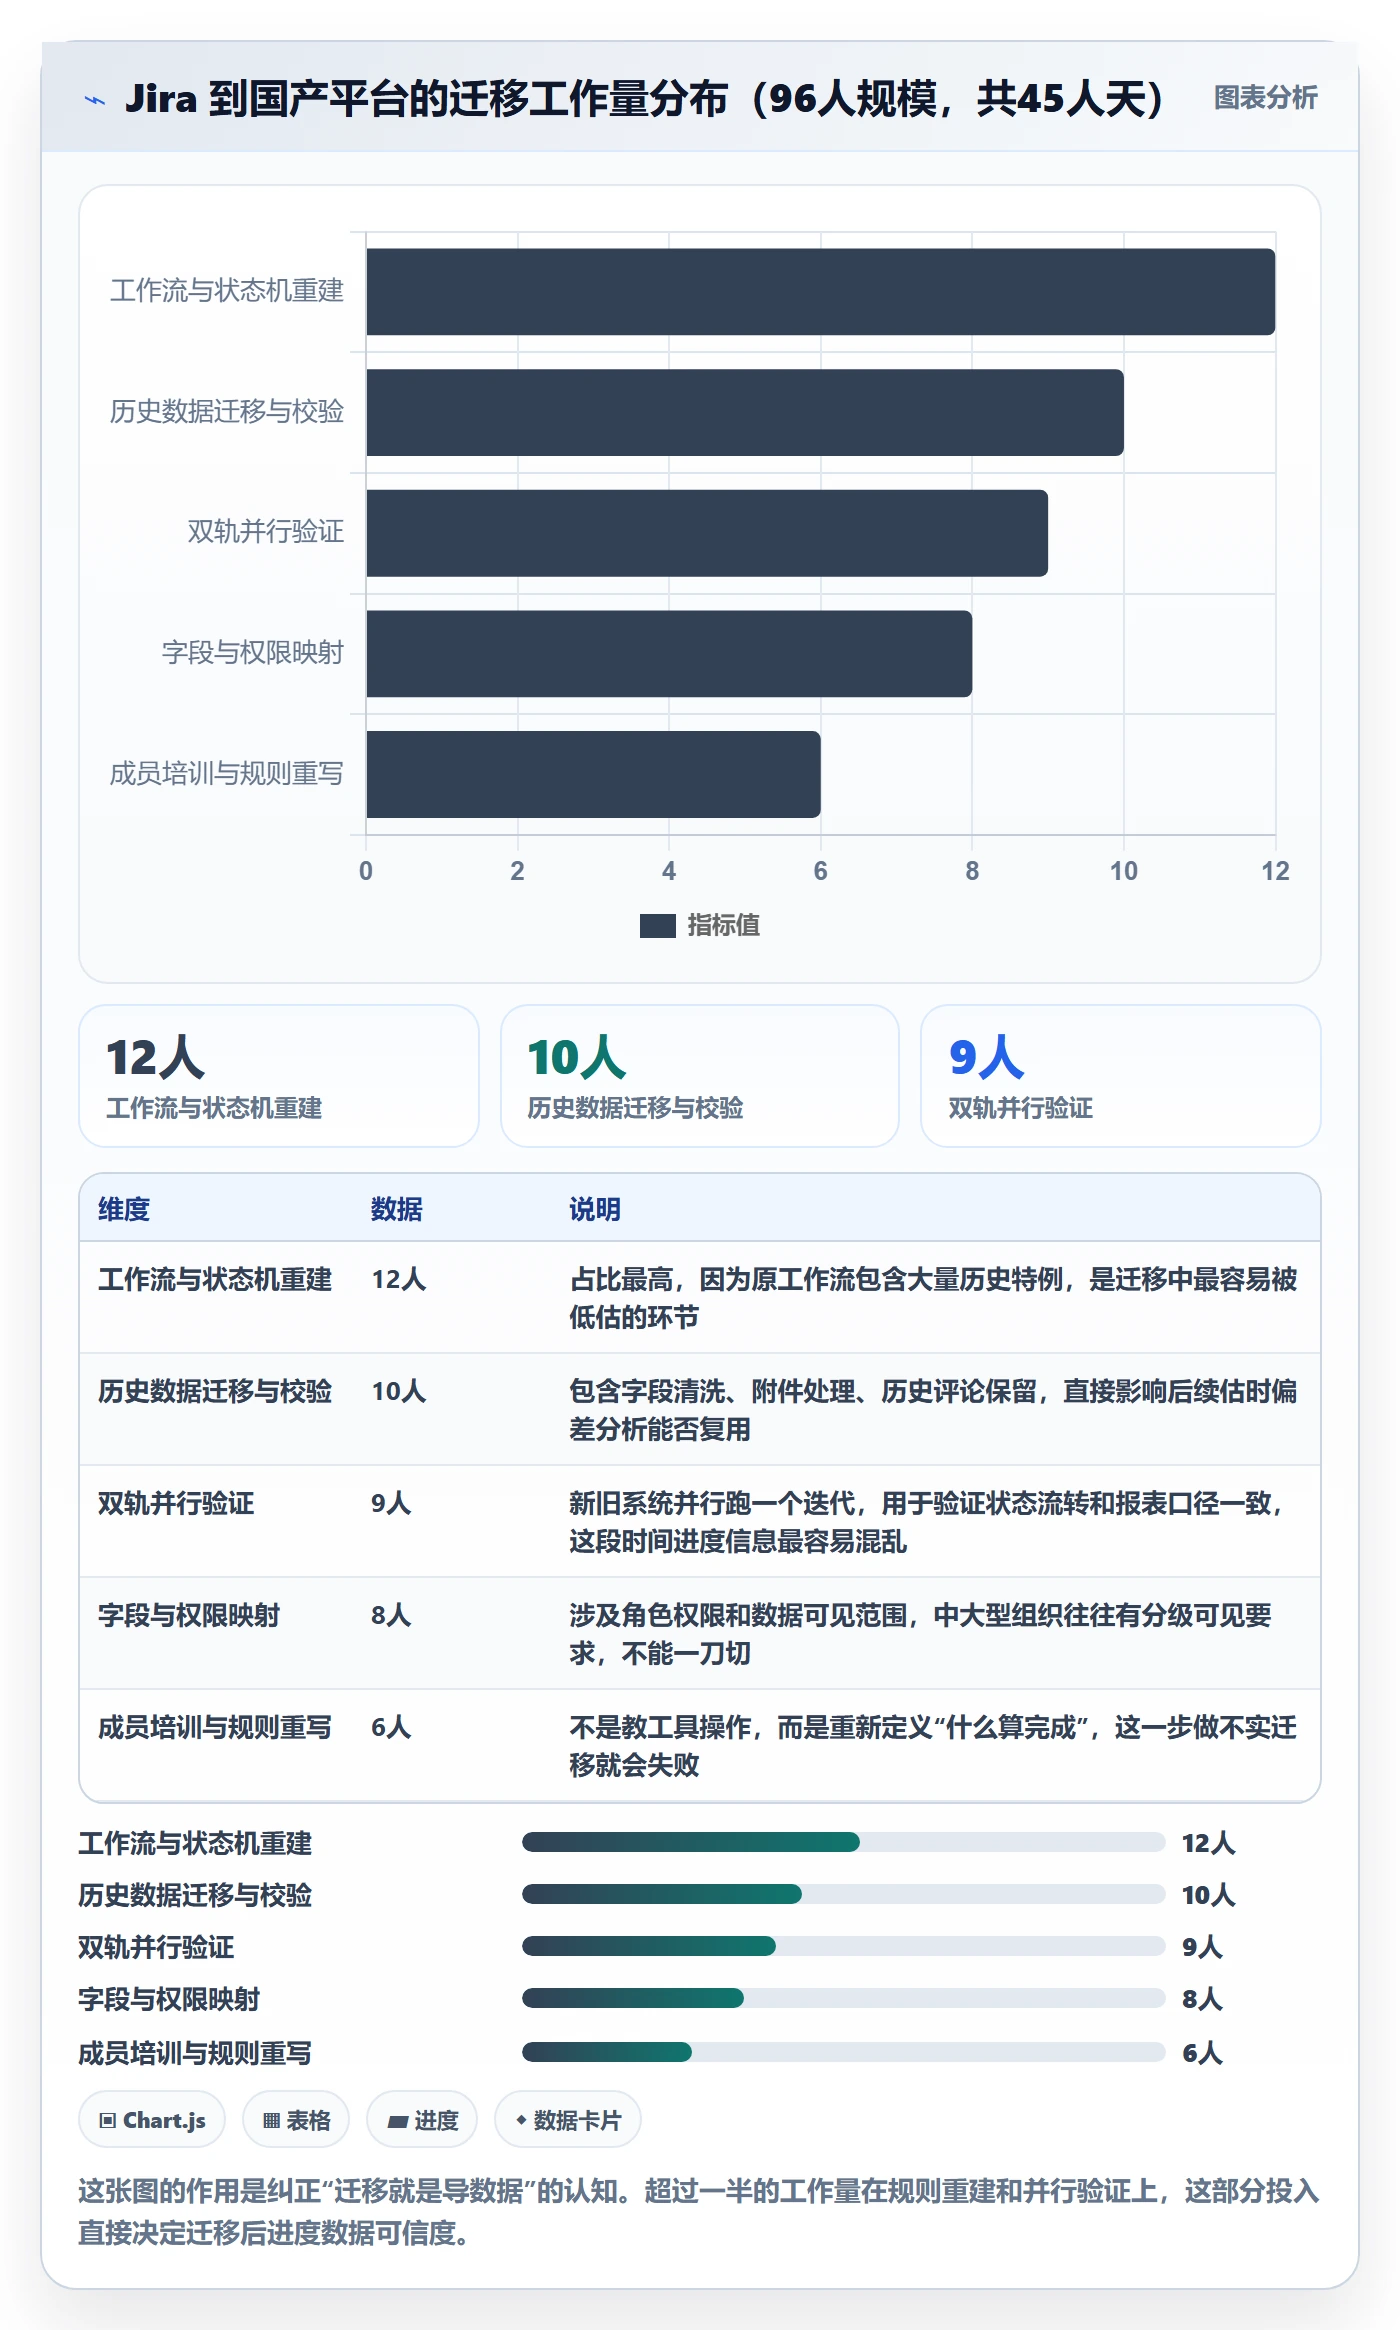1400x2330 pixels.
Task: Click the Chart.js chip square icon
Action: (108, 2120)
